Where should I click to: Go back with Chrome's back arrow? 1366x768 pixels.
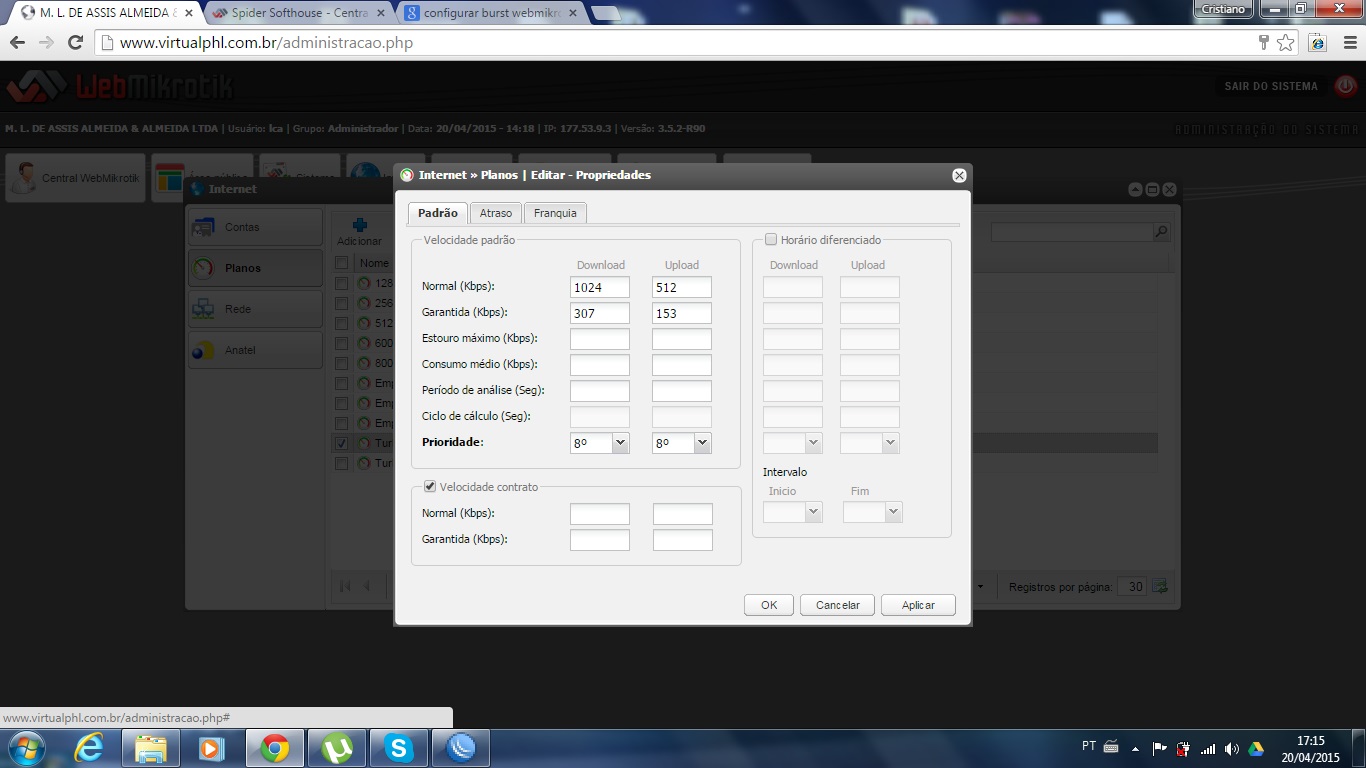[x=17, y=43]
